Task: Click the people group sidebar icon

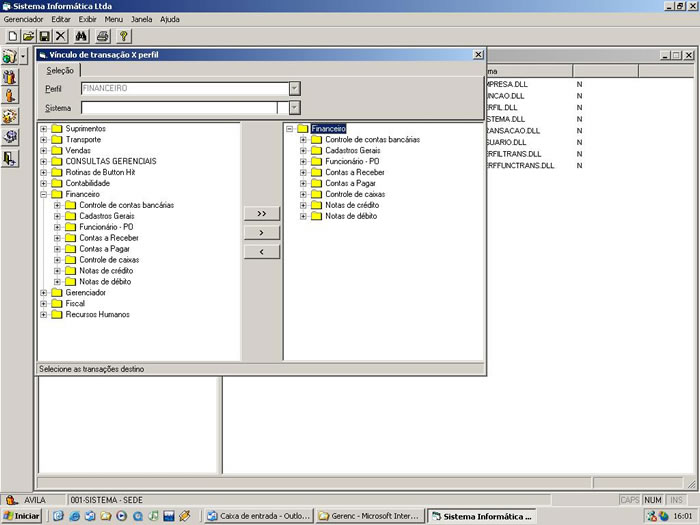Action: (9, 116)
